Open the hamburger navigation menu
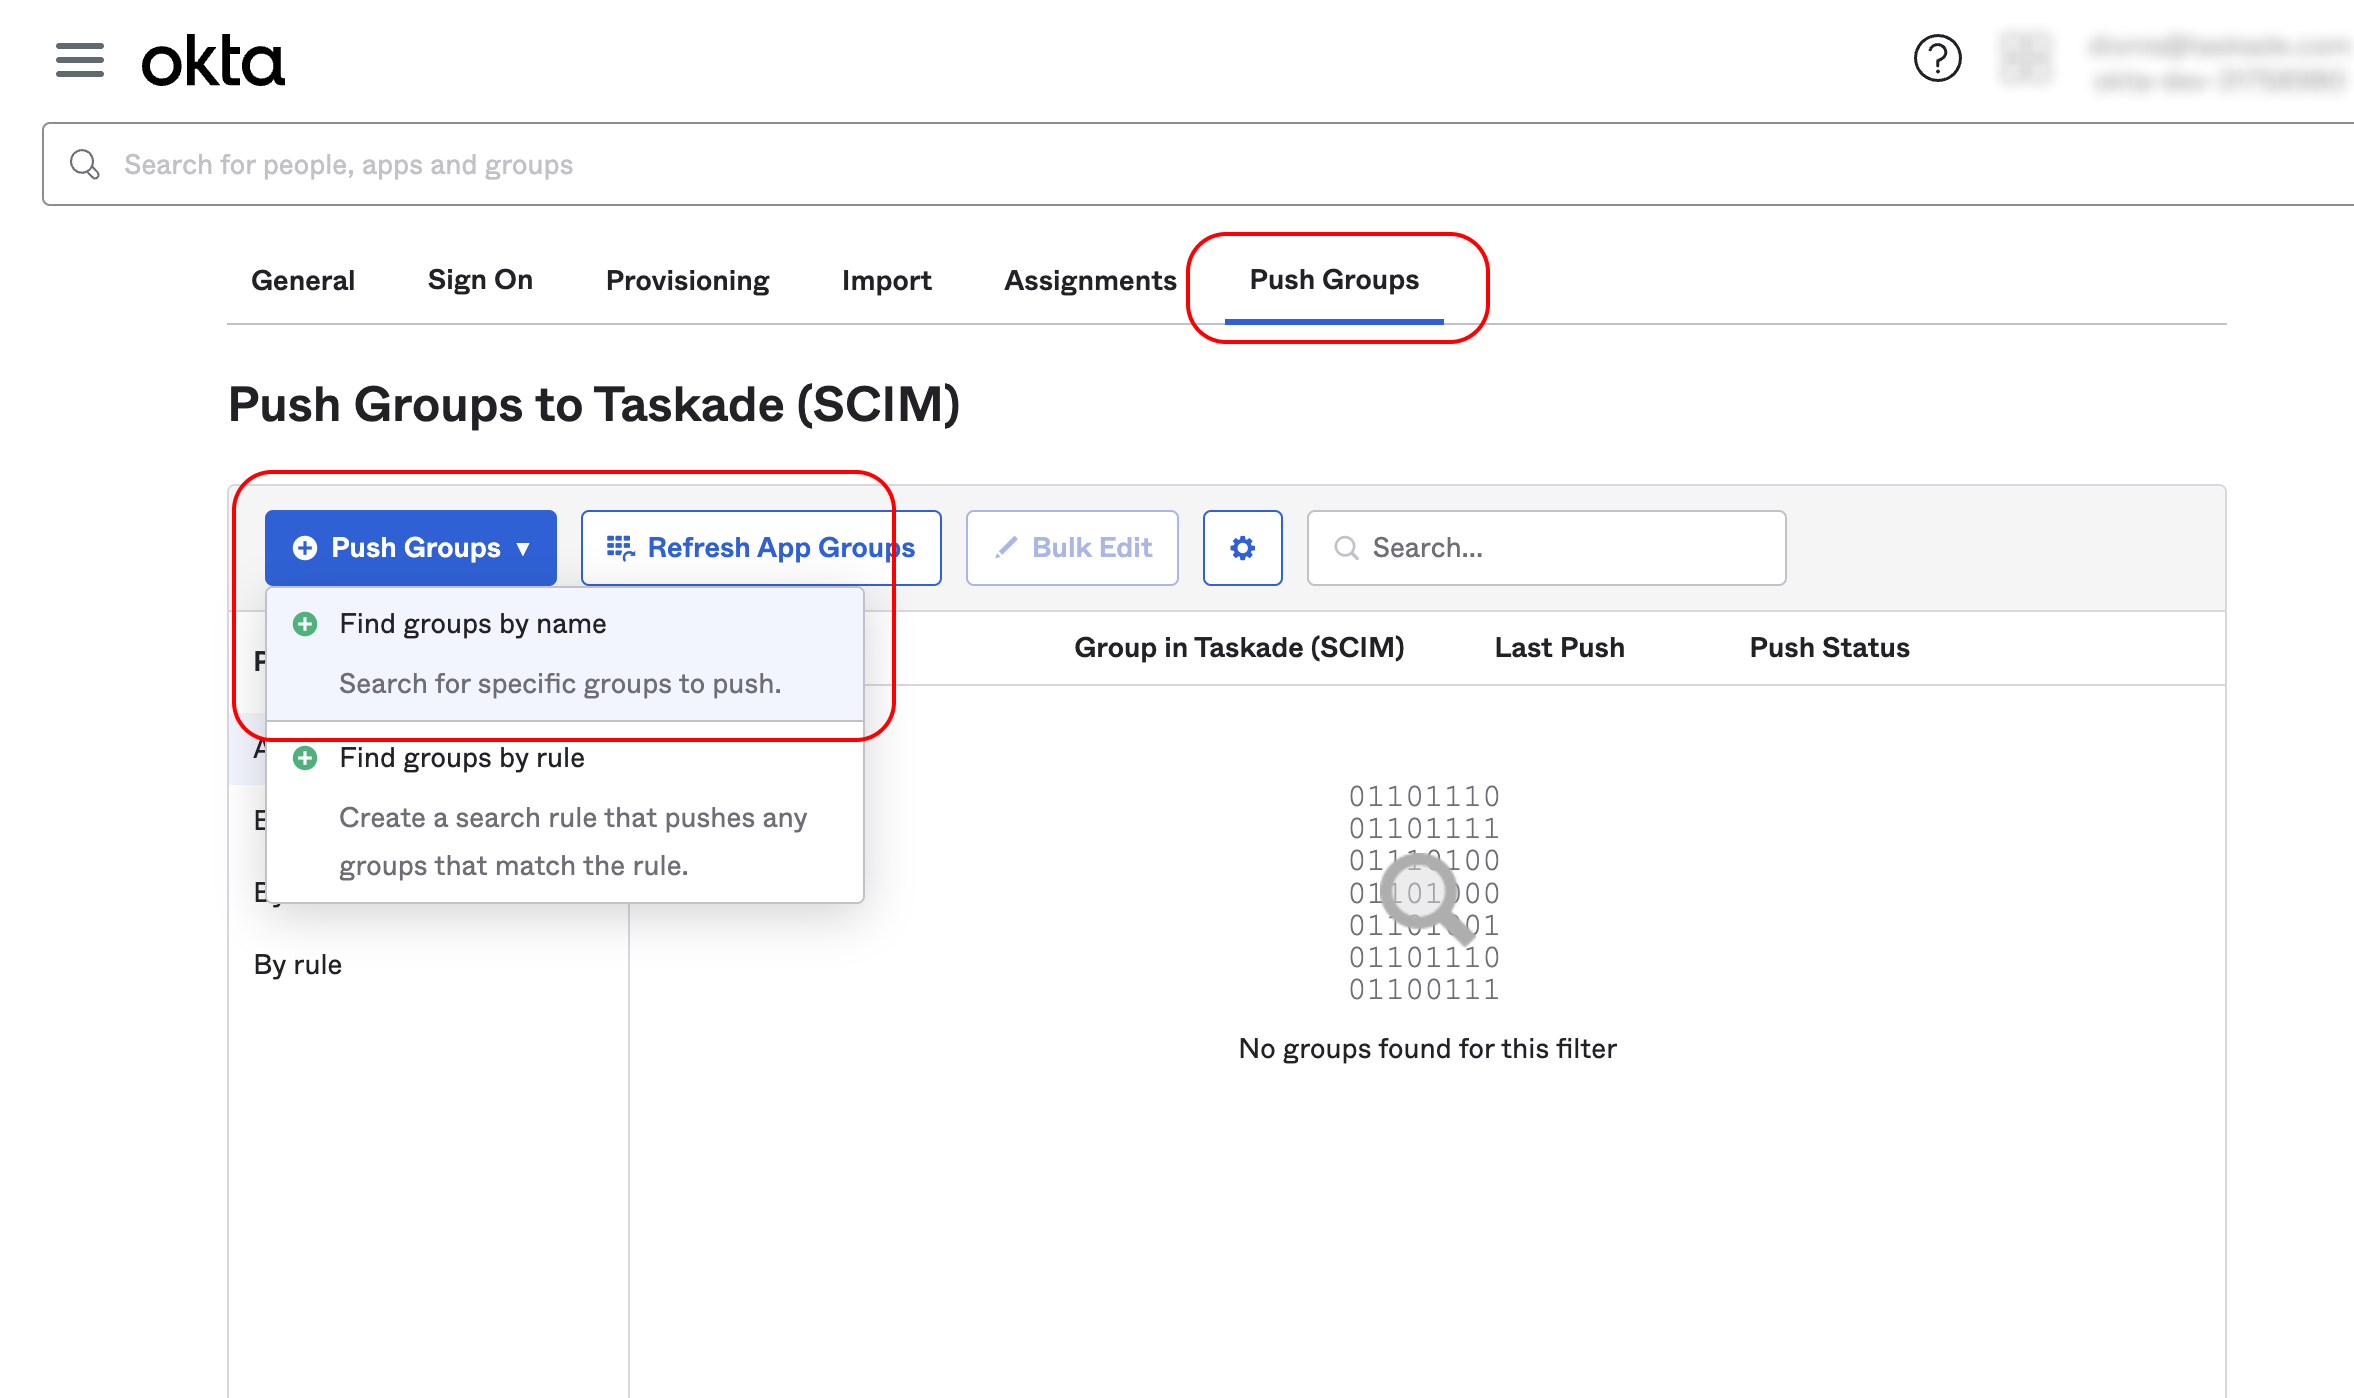 [x=80, y=60]
